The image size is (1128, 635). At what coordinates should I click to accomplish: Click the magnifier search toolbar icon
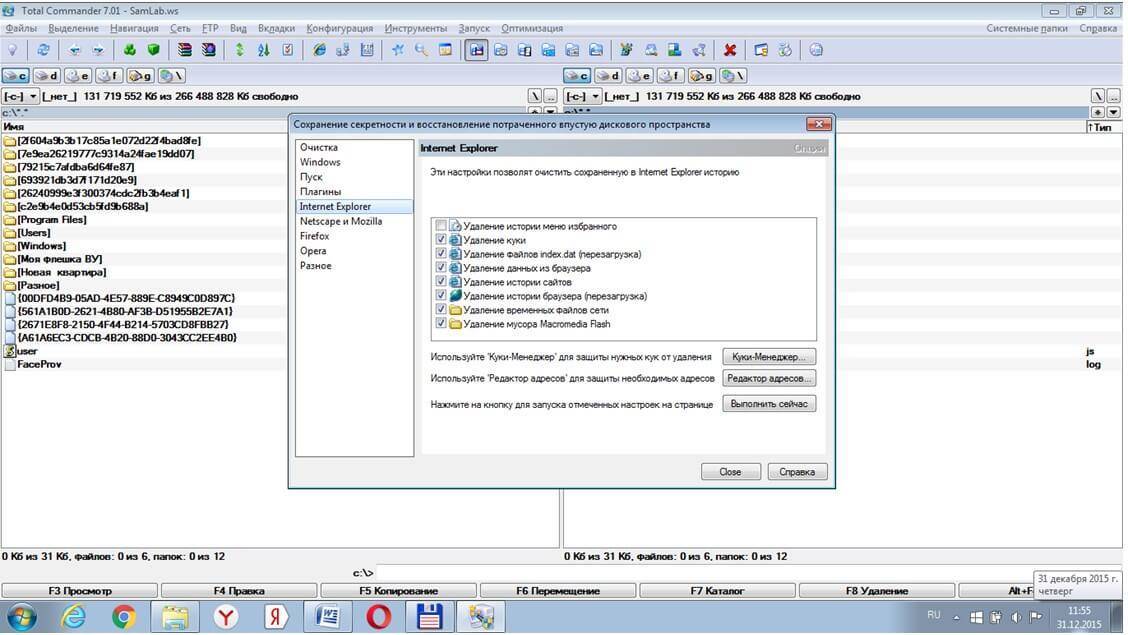[x=421, y=49]
